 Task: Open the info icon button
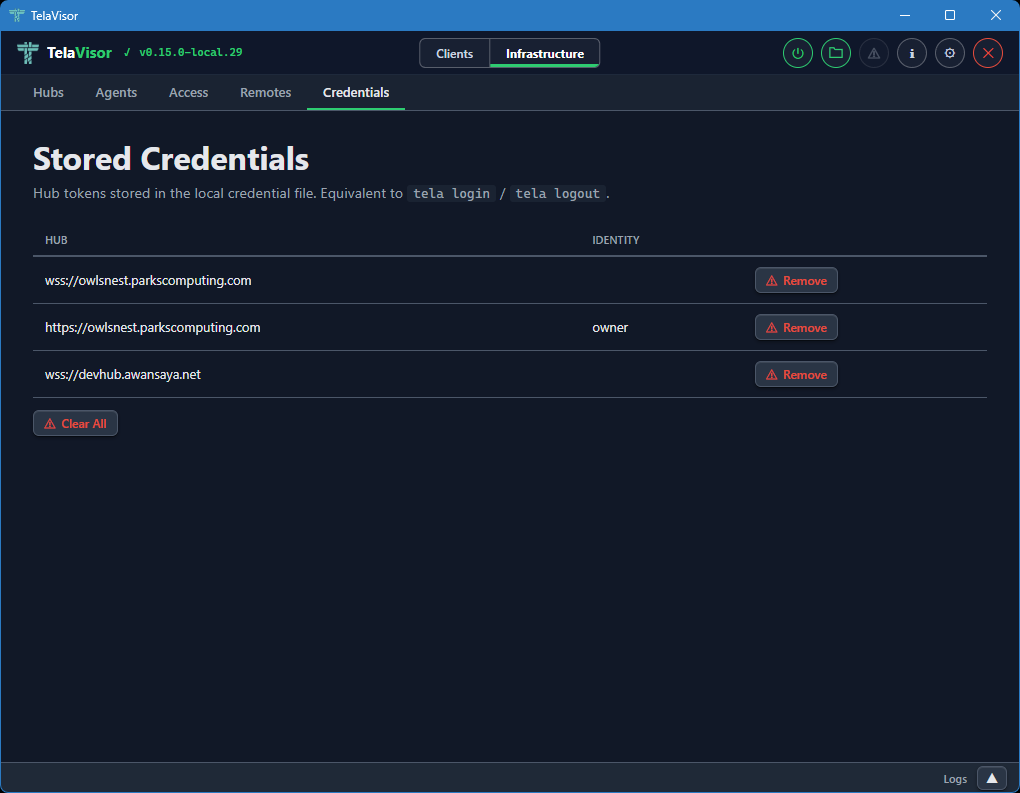coord(912,53)
